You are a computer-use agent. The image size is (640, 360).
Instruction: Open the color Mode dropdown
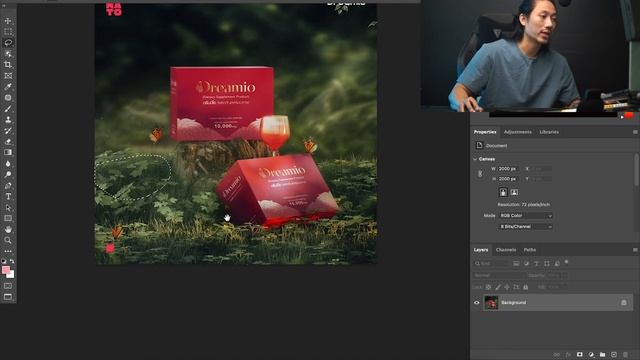[x=526, y=216]
